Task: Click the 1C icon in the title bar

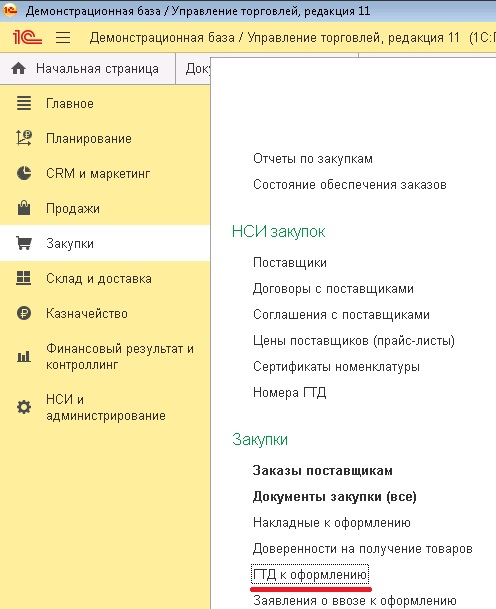Action: pos(10,10)
